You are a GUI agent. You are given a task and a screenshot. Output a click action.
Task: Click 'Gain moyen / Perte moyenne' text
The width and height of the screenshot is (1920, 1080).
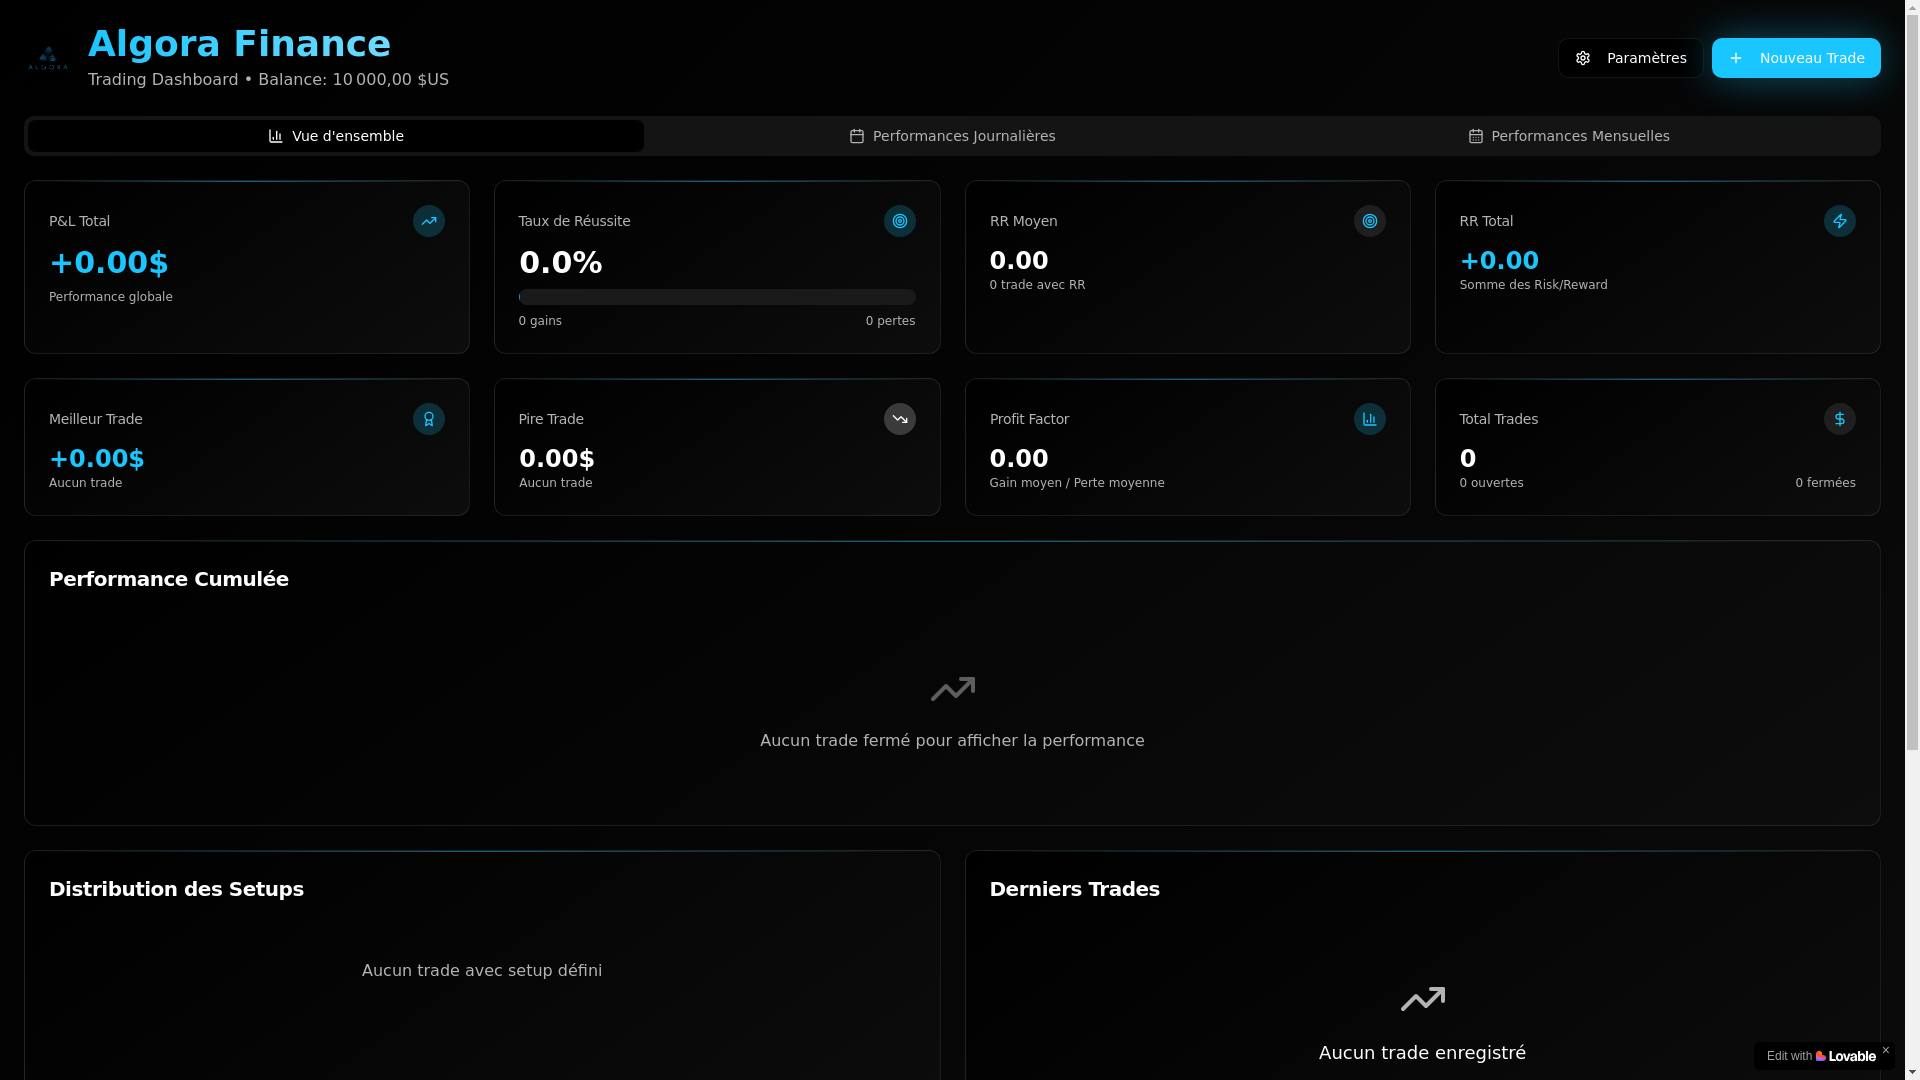[1077, 483]
